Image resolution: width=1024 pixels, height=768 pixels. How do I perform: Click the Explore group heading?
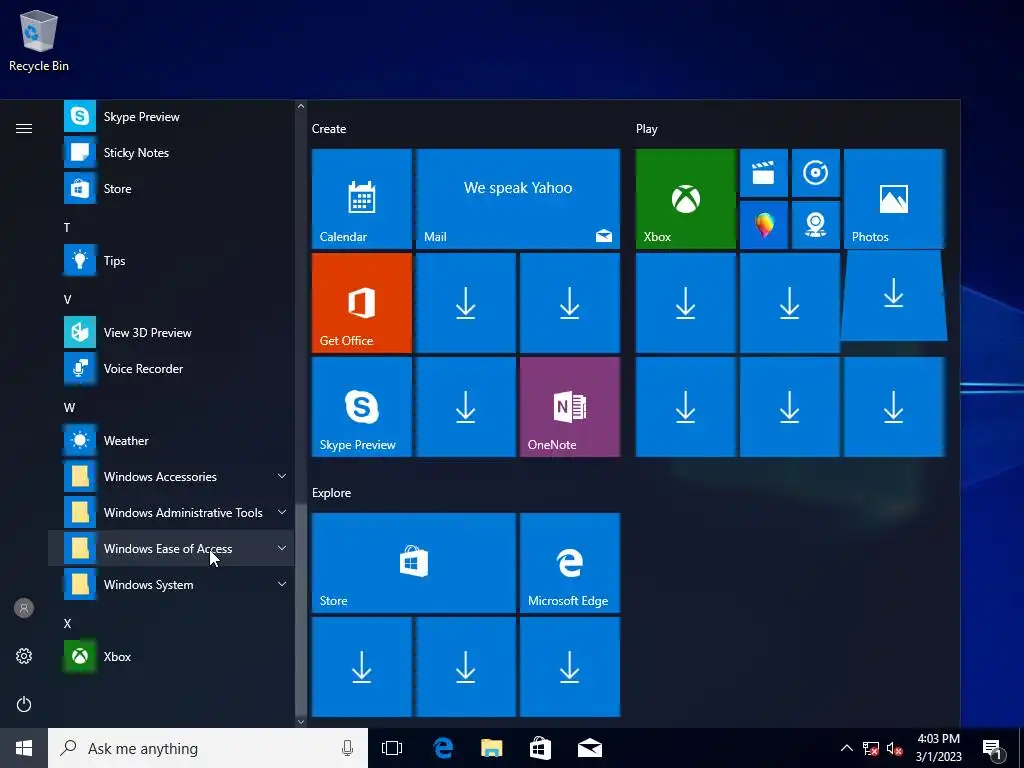[x=332, y=492]
